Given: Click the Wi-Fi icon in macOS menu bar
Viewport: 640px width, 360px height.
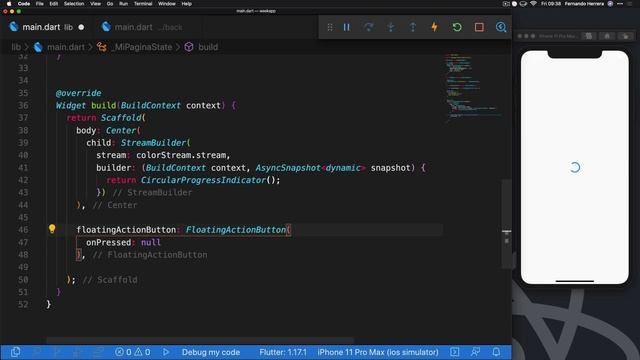Looking at the screenshot, I should (x=533, y=4).
